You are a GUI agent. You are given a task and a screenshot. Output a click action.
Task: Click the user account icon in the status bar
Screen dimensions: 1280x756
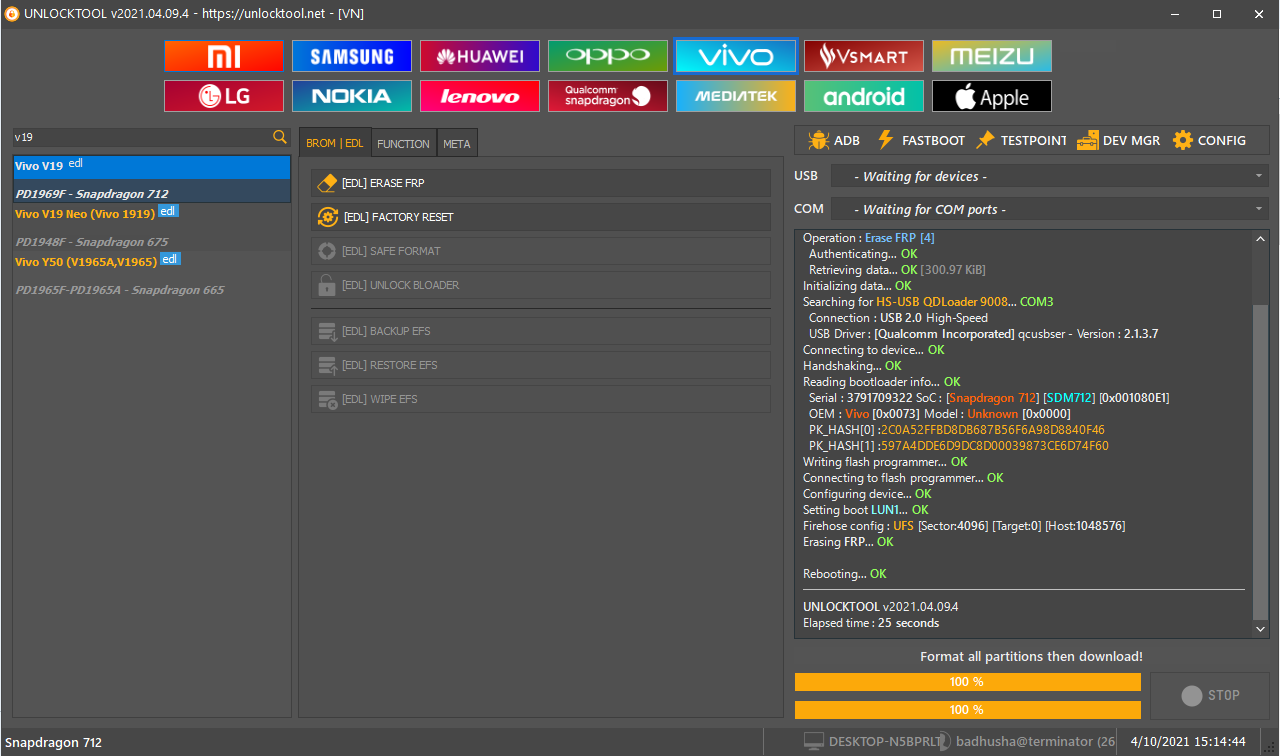pyautogui.click(x=942, y=742)
